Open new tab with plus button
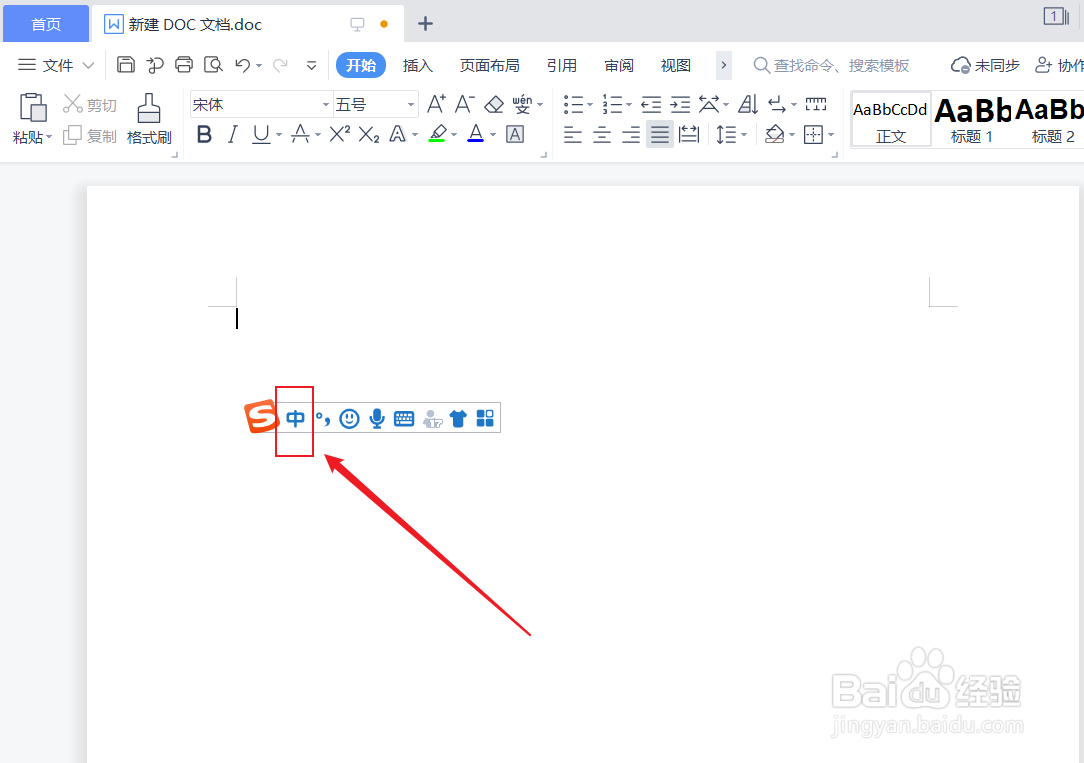 click(x=425, y=24)
